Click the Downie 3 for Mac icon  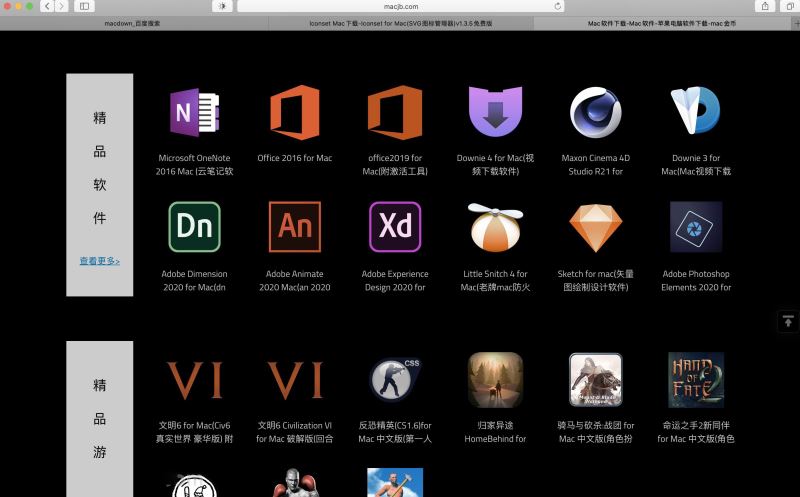(x=695, y=111)
